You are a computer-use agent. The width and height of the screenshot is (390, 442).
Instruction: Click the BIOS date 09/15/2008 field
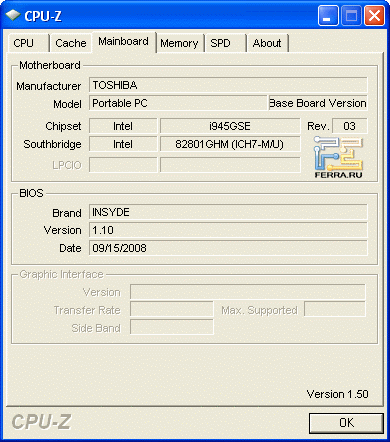[228, 248]
